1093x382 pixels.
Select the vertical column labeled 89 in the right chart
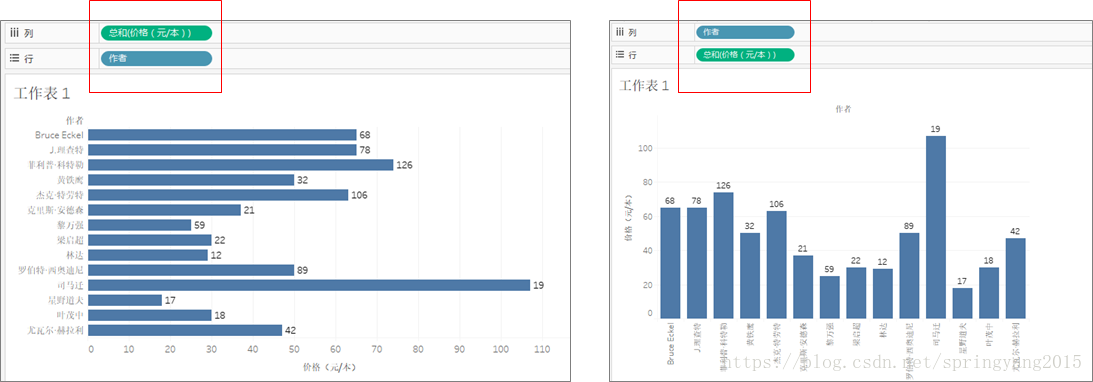[x=909, y=275]
